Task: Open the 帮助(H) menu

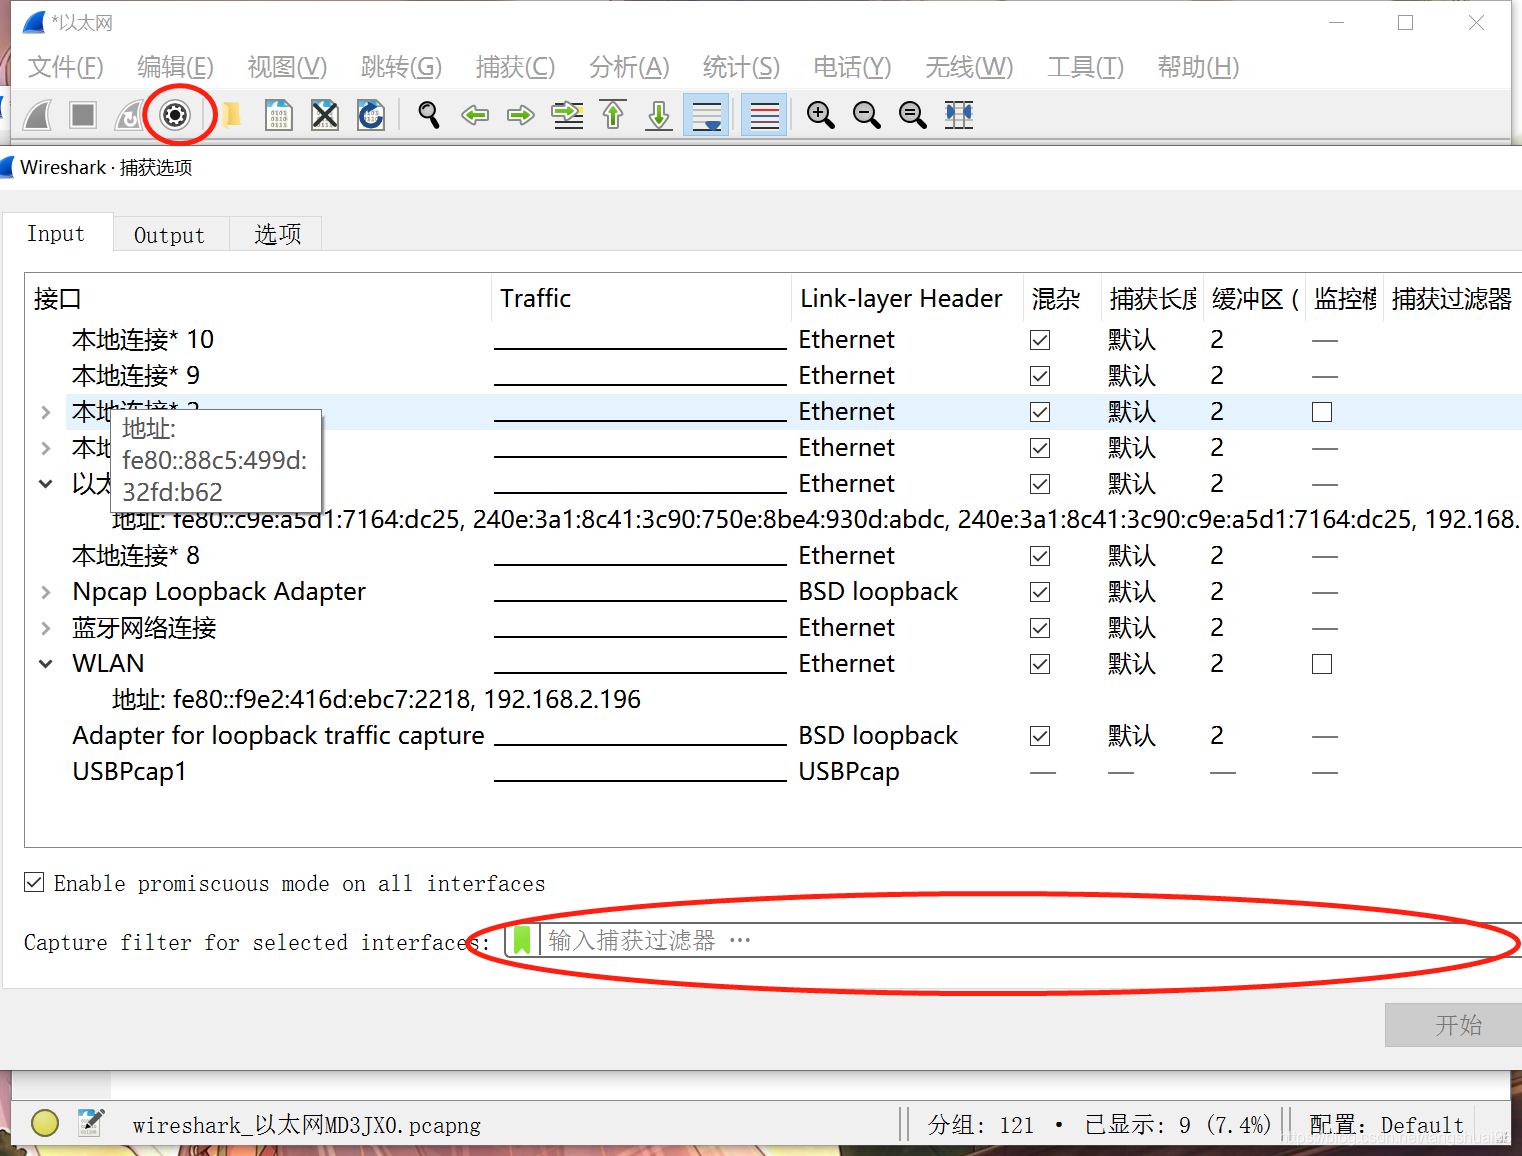Action: coord(1198,67)
